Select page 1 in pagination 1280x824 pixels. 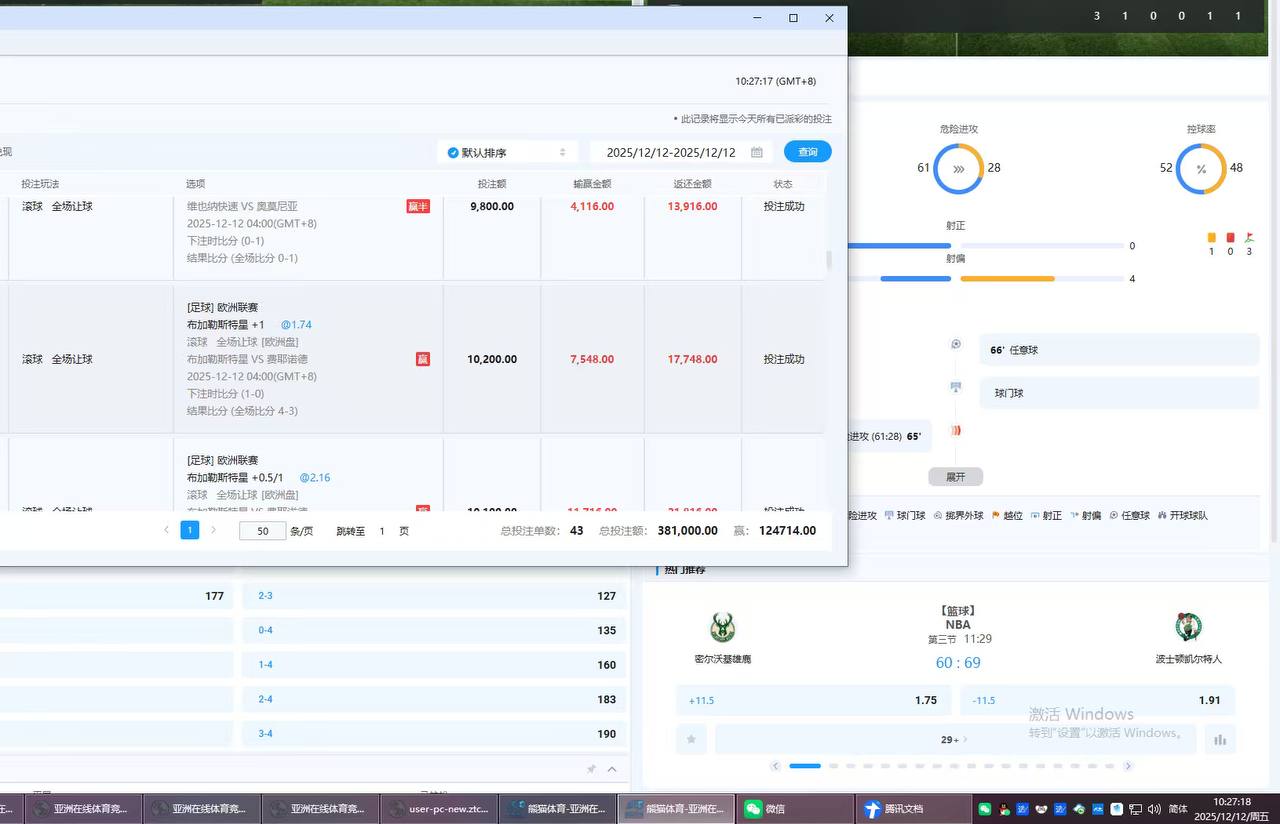[190, 531]
